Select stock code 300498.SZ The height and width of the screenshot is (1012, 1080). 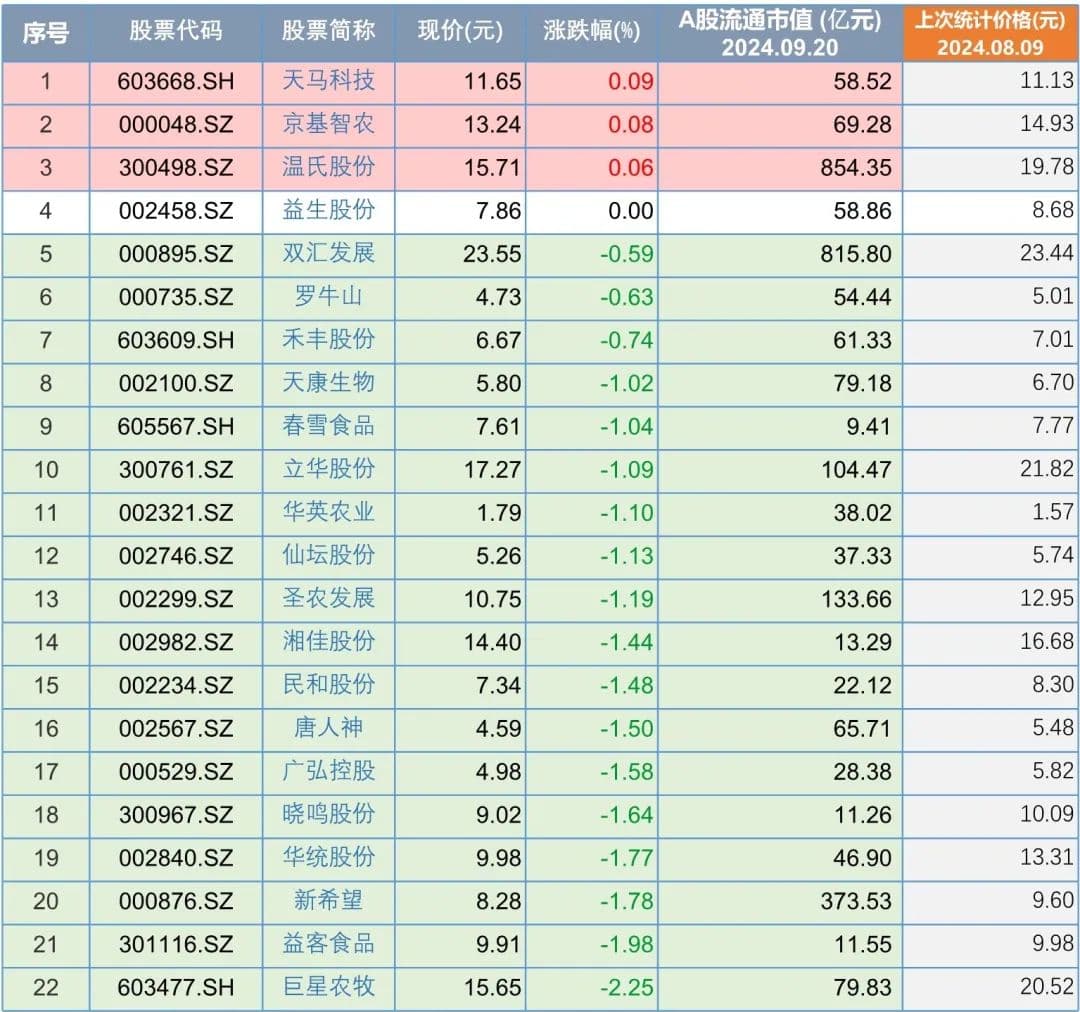176,168
